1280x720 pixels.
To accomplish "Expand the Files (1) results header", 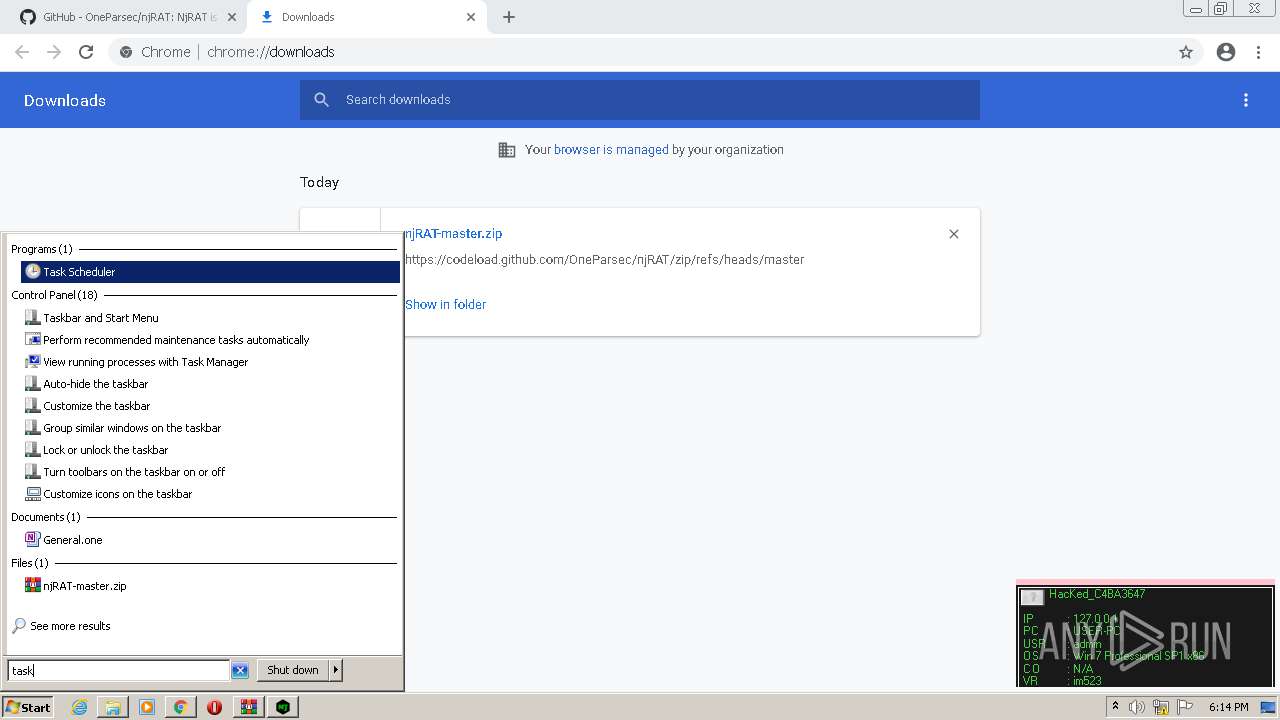I will pyautogui.click(x=29, y=563).
